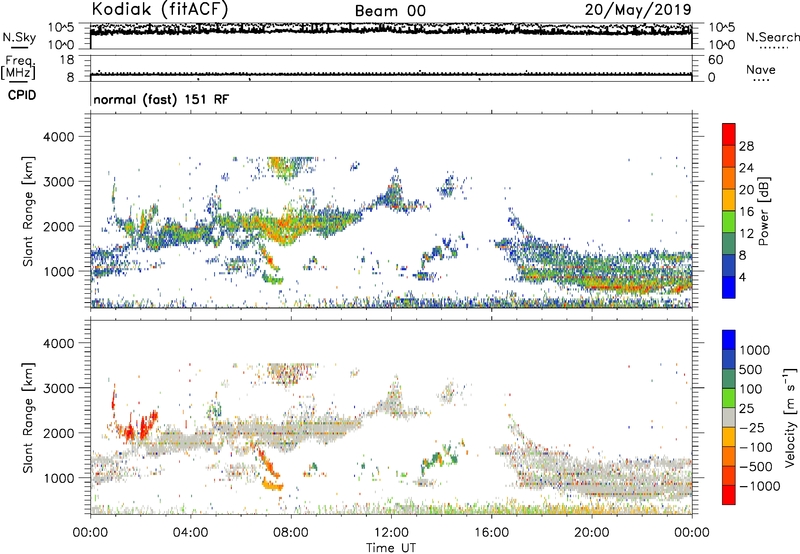Click the Slant Range label of power panel
Screen dimensions: 800x554
pyautogui.click(x=28, y=211)
